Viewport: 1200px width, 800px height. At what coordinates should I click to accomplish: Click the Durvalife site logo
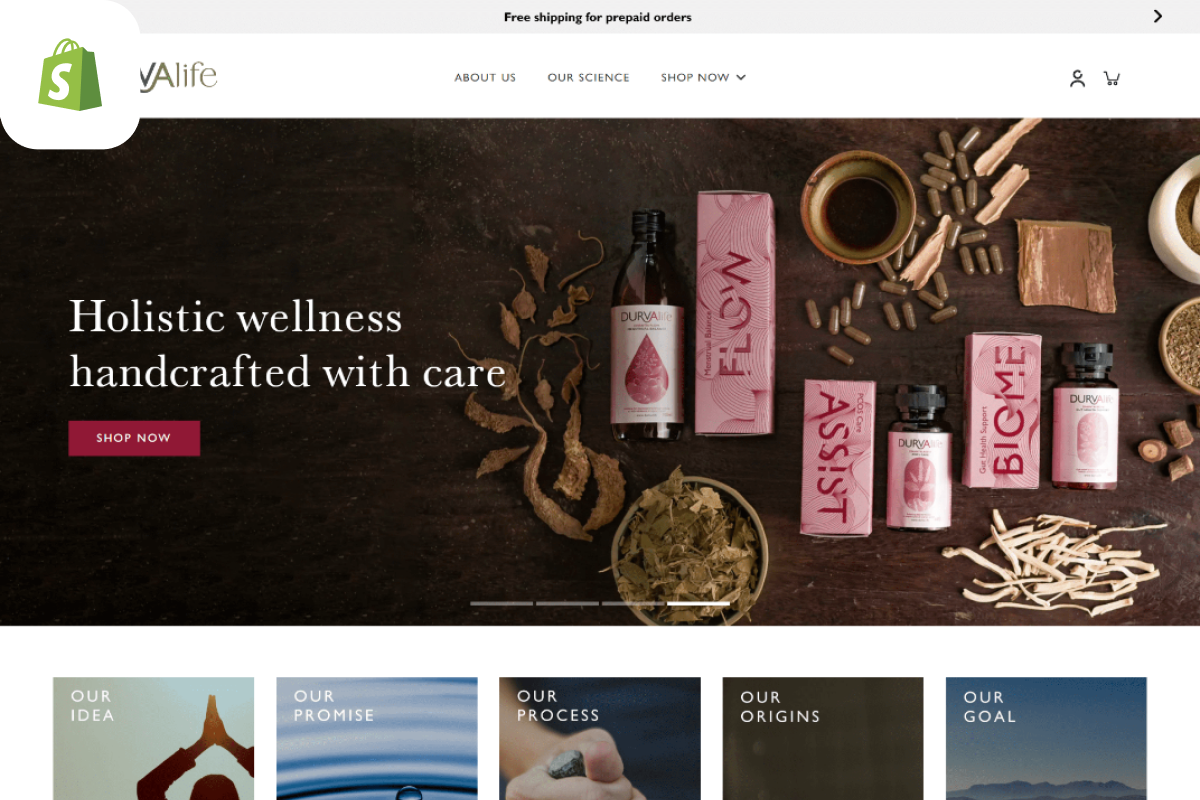(x=178, y=76)
